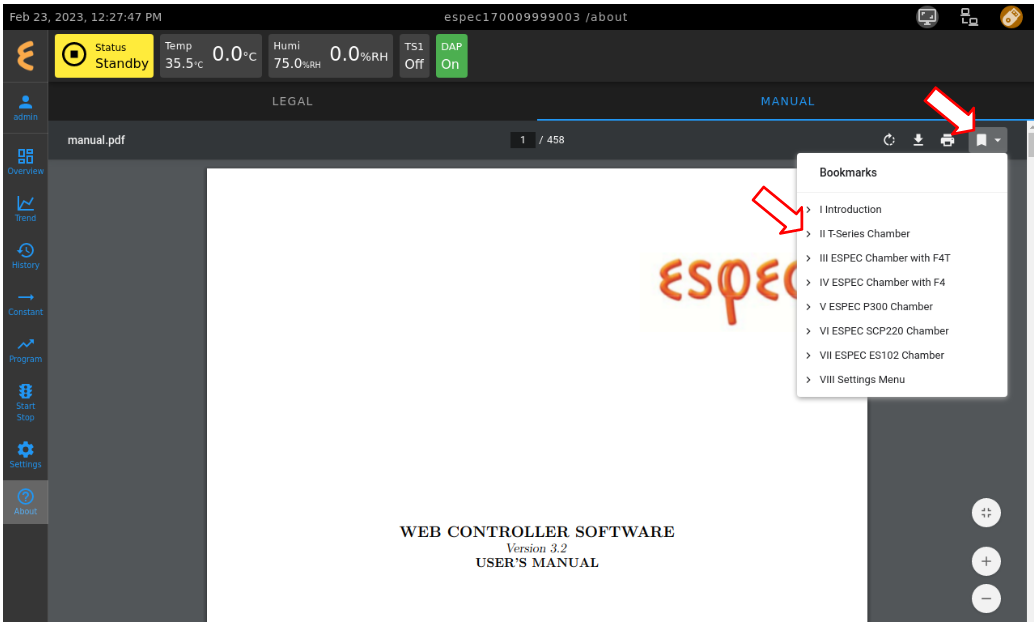Jump to VII ESPEC ES102 Chamber bookmark

(x=882, y=356)
